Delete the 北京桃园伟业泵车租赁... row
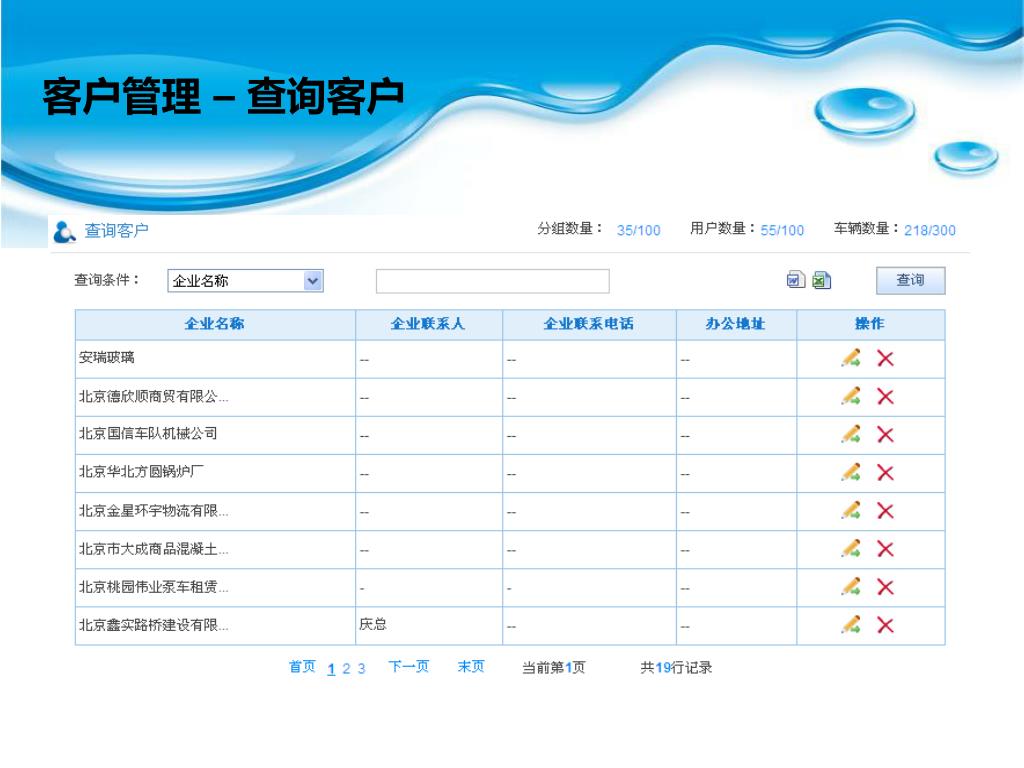The image size is (1024, 768). (x=886, y=587)
